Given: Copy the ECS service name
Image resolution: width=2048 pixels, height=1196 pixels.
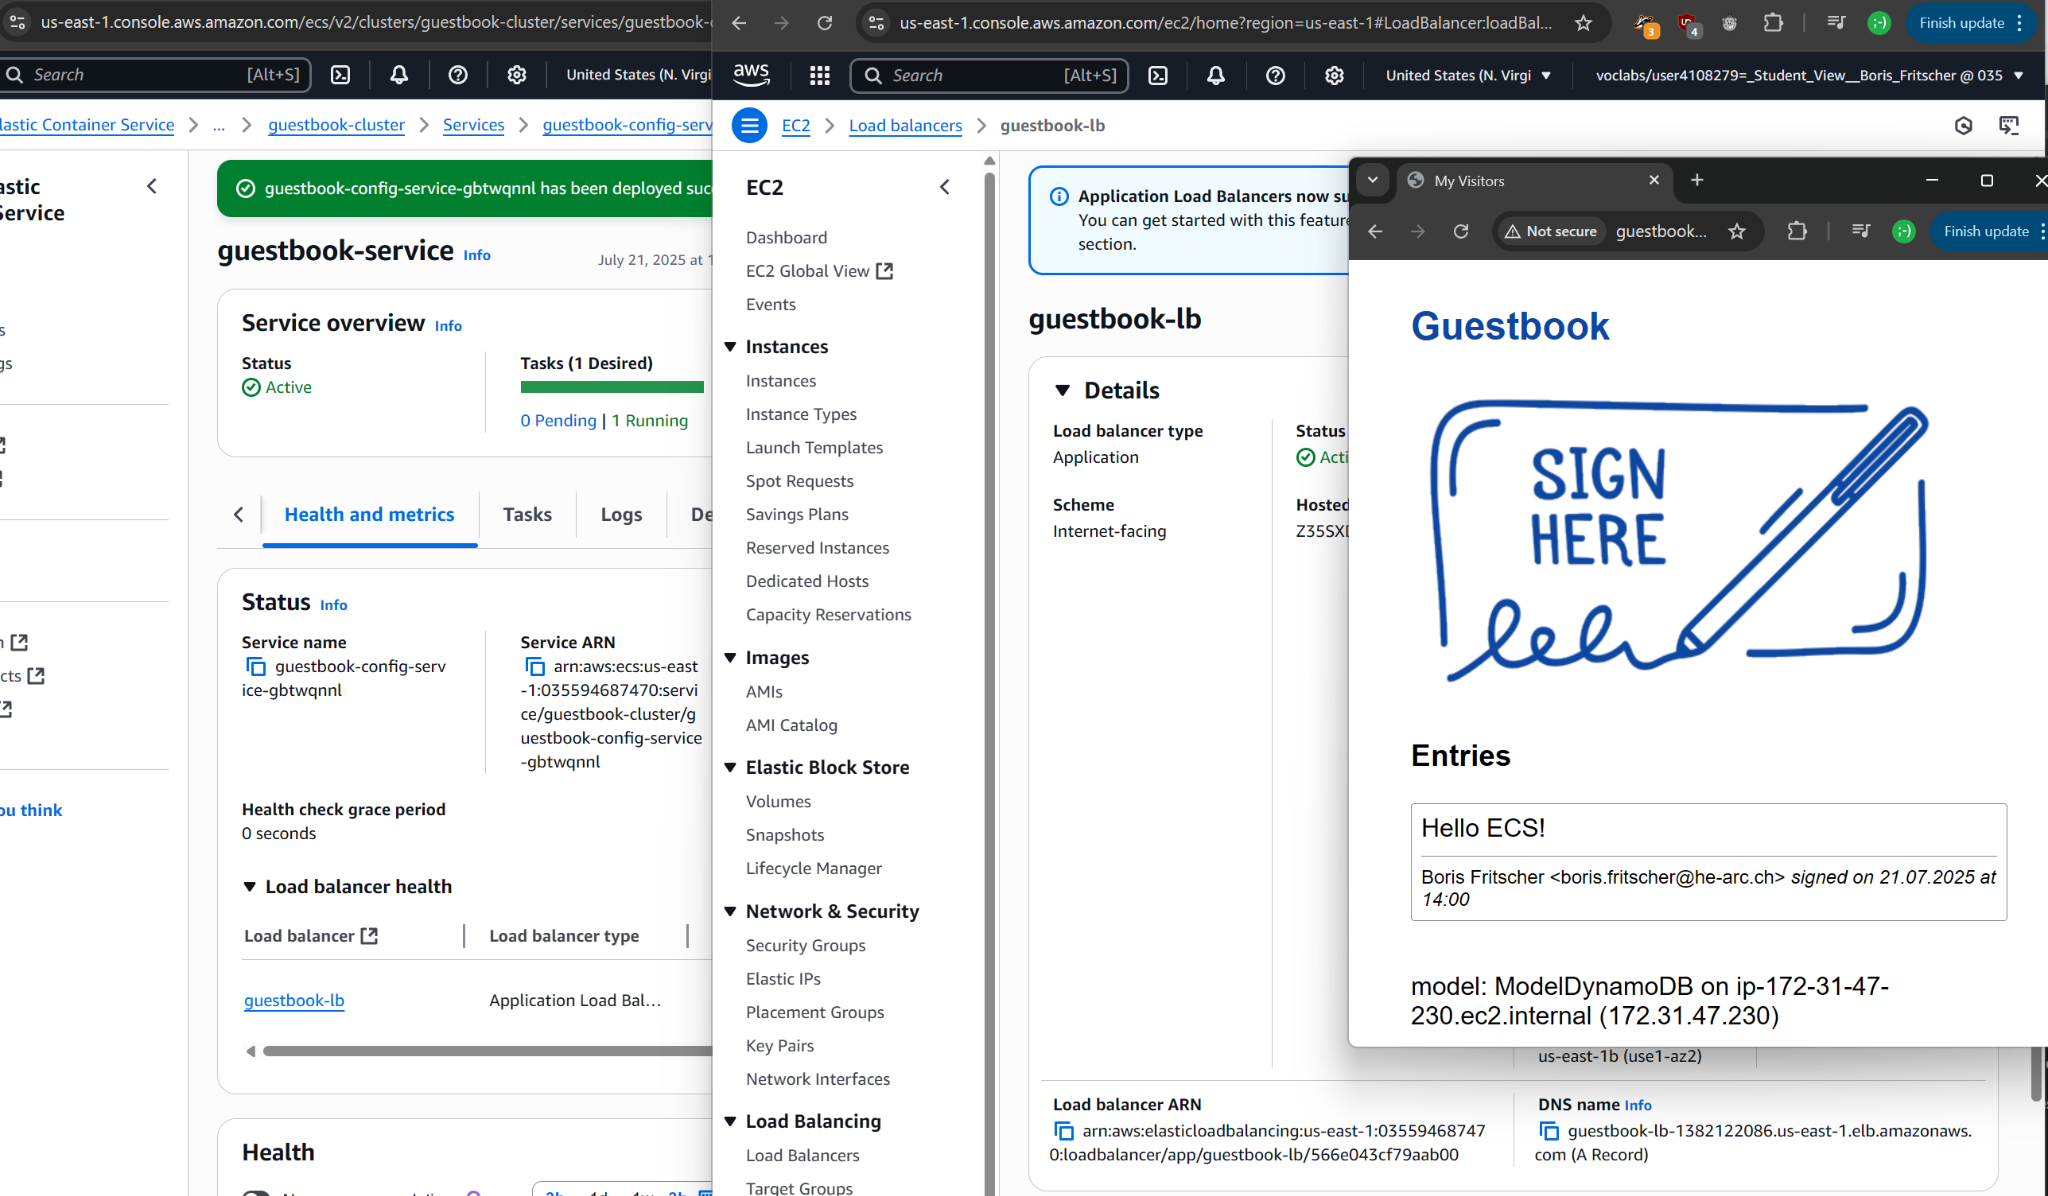Looking at the screenshot, I should click(256, 667).
